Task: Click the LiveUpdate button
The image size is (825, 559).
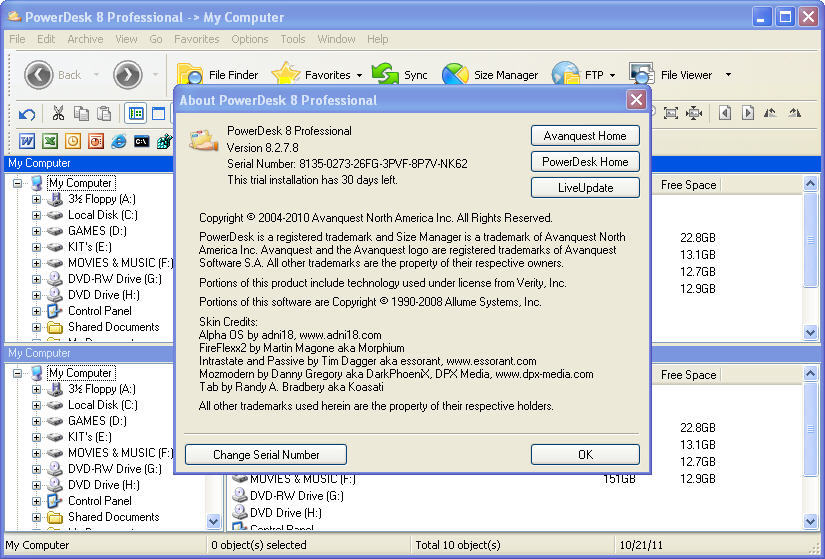Action: [585, 188]
